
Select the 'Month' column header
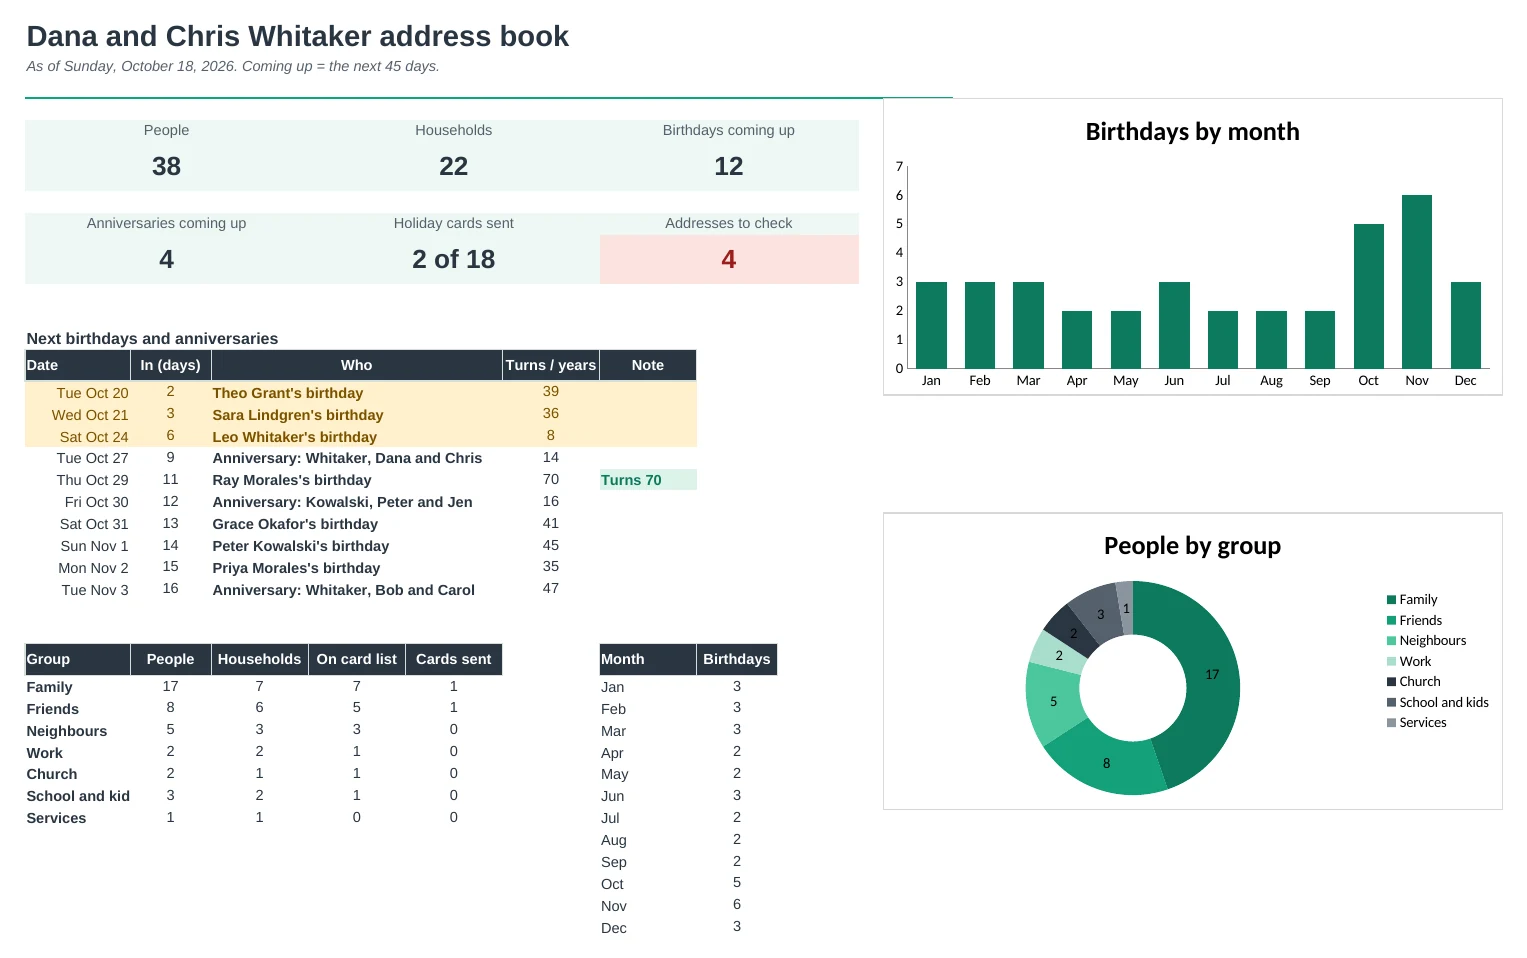click(x=648, y=659)
